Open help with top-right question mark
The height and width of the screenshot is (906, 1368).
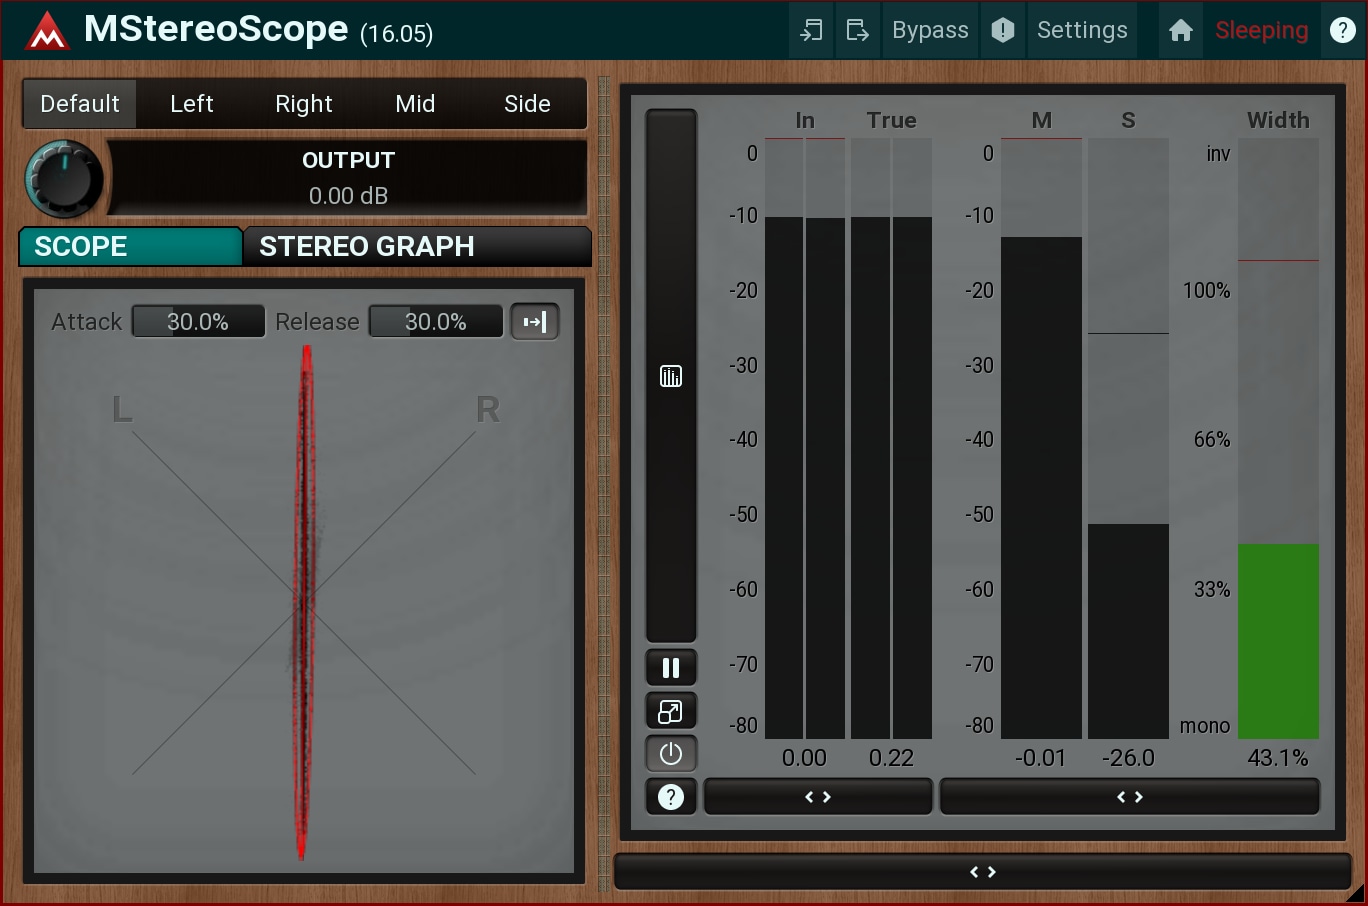tap(1342, 31)
